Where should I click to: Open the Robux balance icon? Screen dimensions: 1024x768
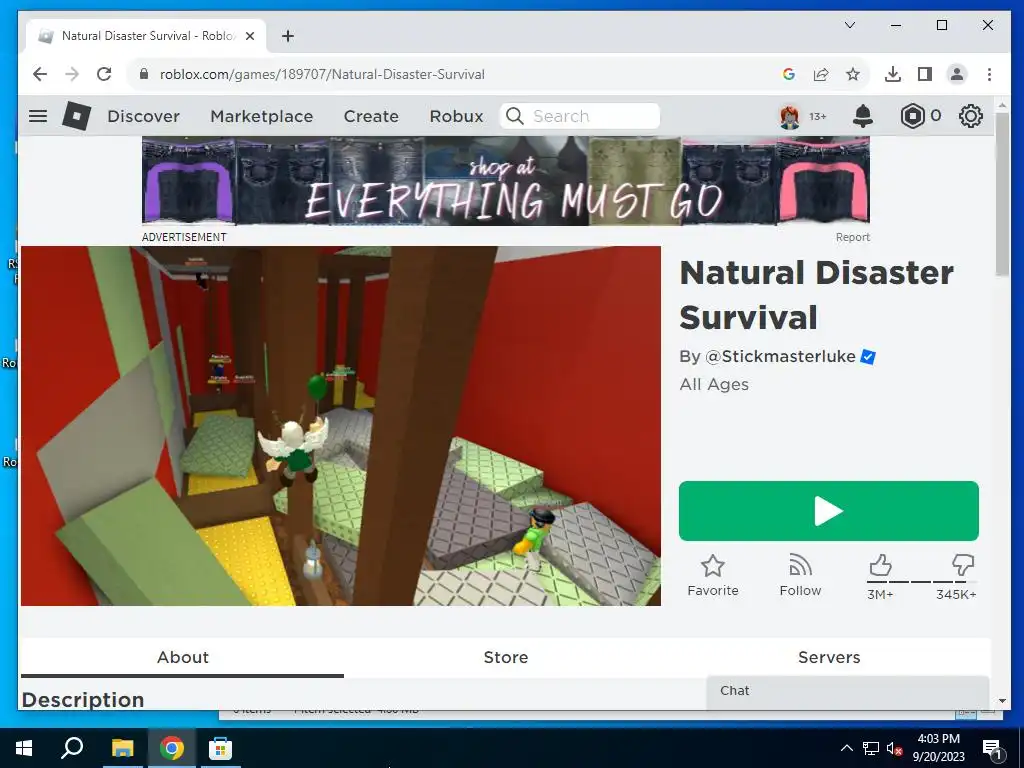click(x=912, y=116)
